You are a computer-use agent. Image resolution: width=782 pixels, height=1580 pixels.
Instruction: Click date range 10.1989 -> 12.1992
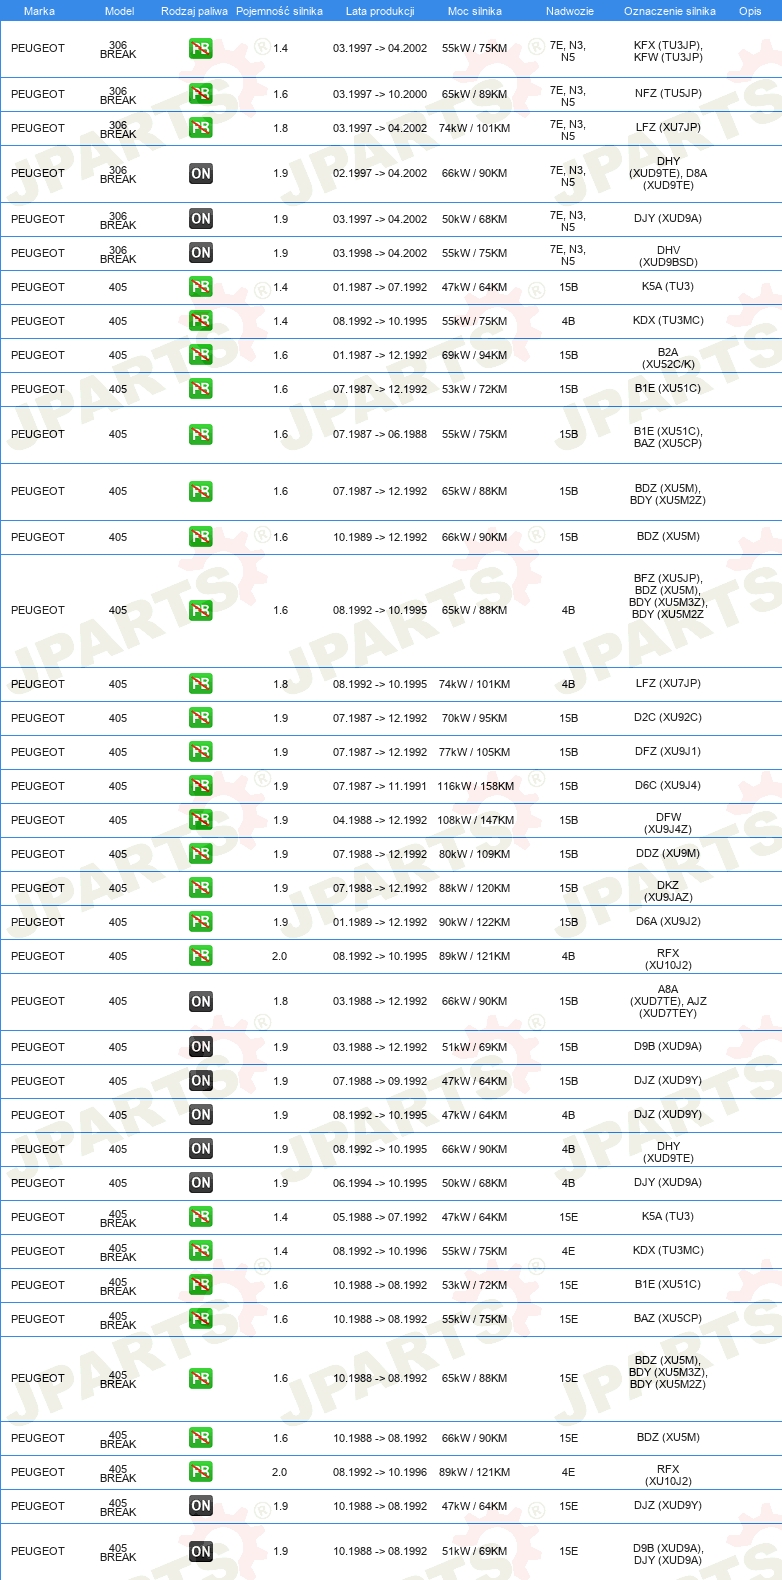(380, 537)
